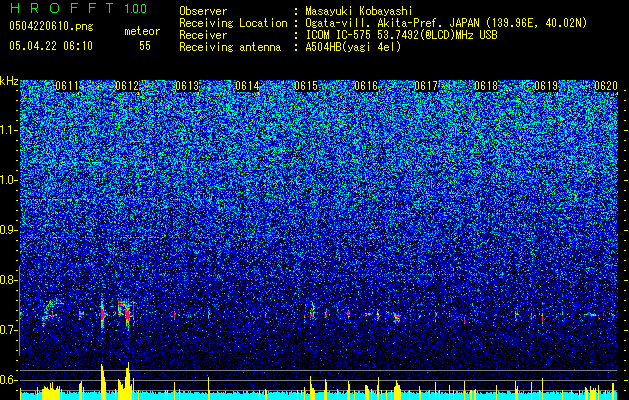
Task: Click the HROFFT 1.0.0 title text
Action: (x=78, y=8)
